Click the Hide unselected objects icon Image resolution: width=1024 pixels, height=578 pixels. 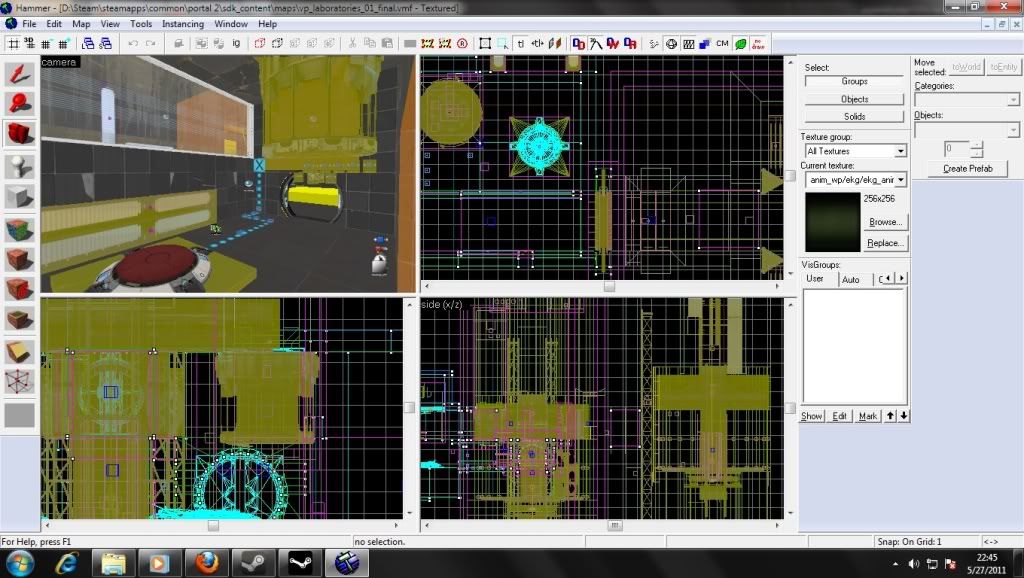coord(277,44)
